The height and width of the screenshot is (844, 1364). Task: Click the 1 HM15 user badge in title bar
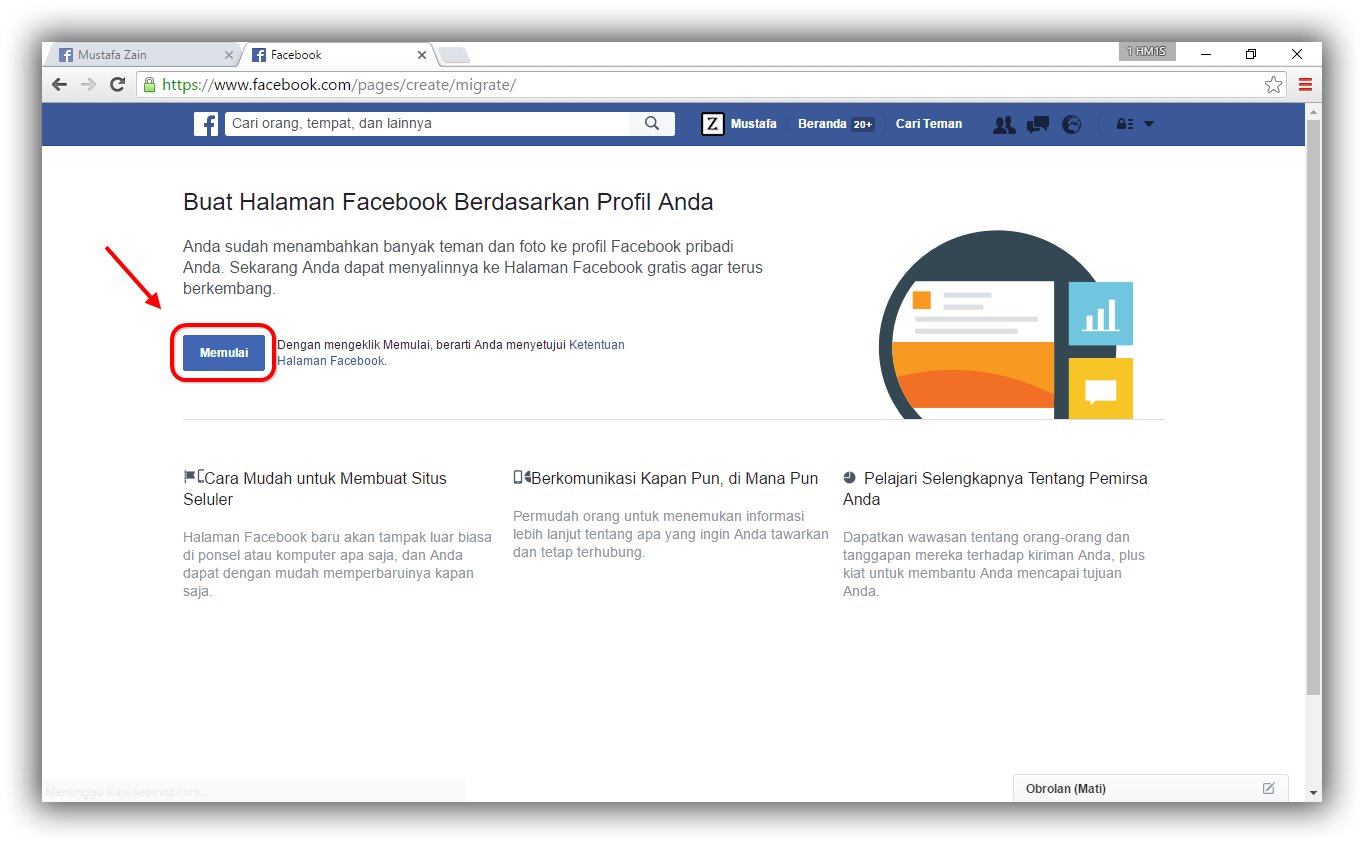coord(1147,51)
